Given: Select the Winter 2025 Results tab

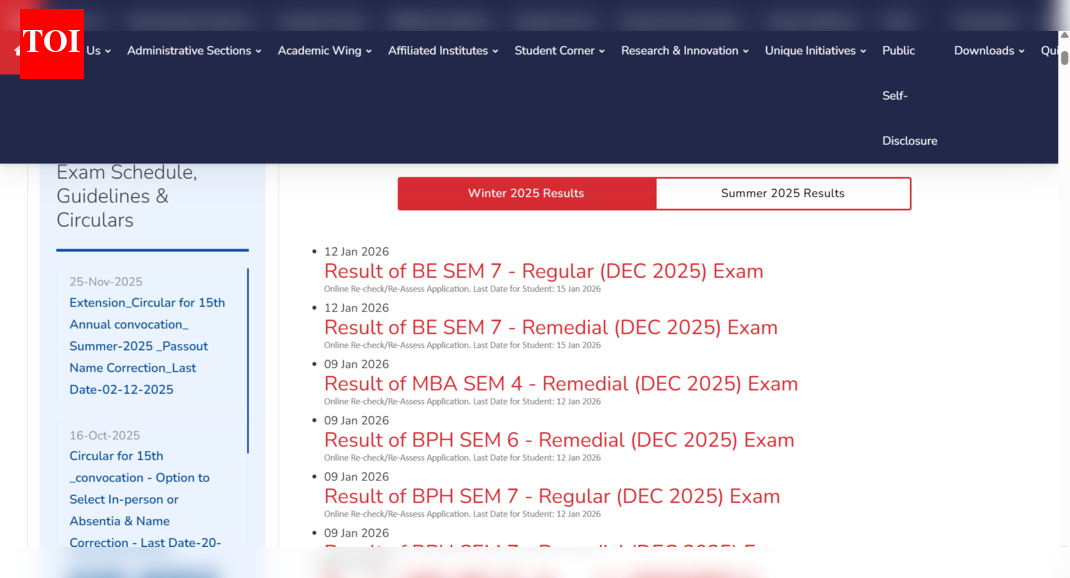Looking at the screenshot, I should click(x=527, y=193).
